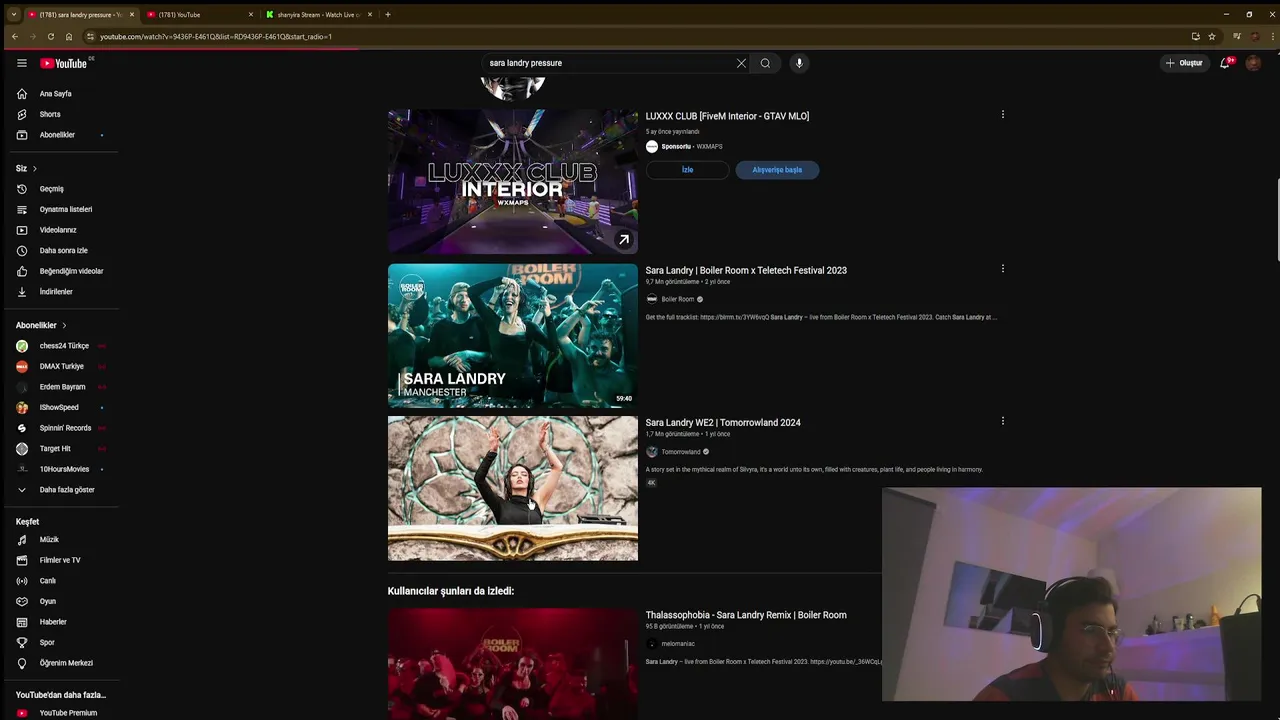The width and height of the screenshot is (1280, 720).
Task: Open a new browser tab
Action: pos(388,14)
